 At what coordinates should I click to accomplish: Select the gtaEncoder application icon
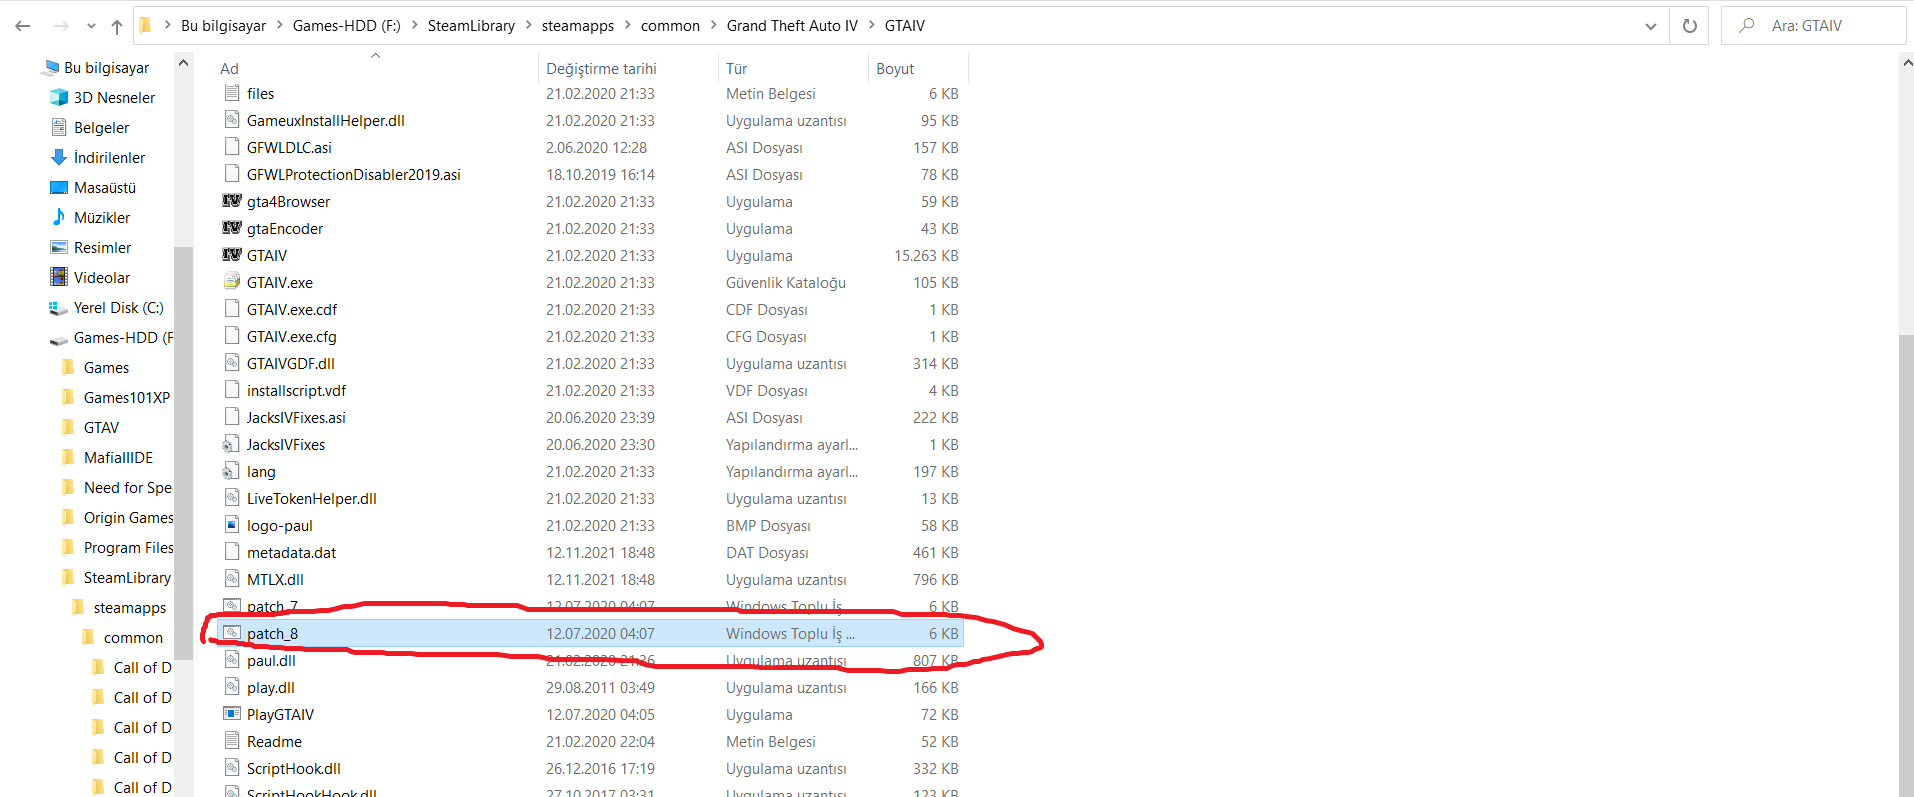pos(232,228)
